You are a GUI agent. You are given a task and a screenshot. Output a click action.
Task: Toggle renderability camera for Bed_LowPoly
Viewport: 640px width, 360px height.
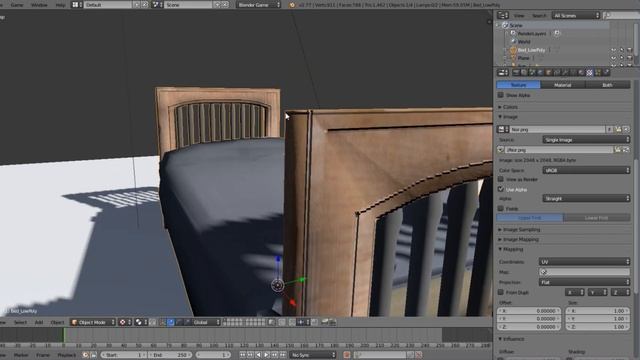(629, 50)
